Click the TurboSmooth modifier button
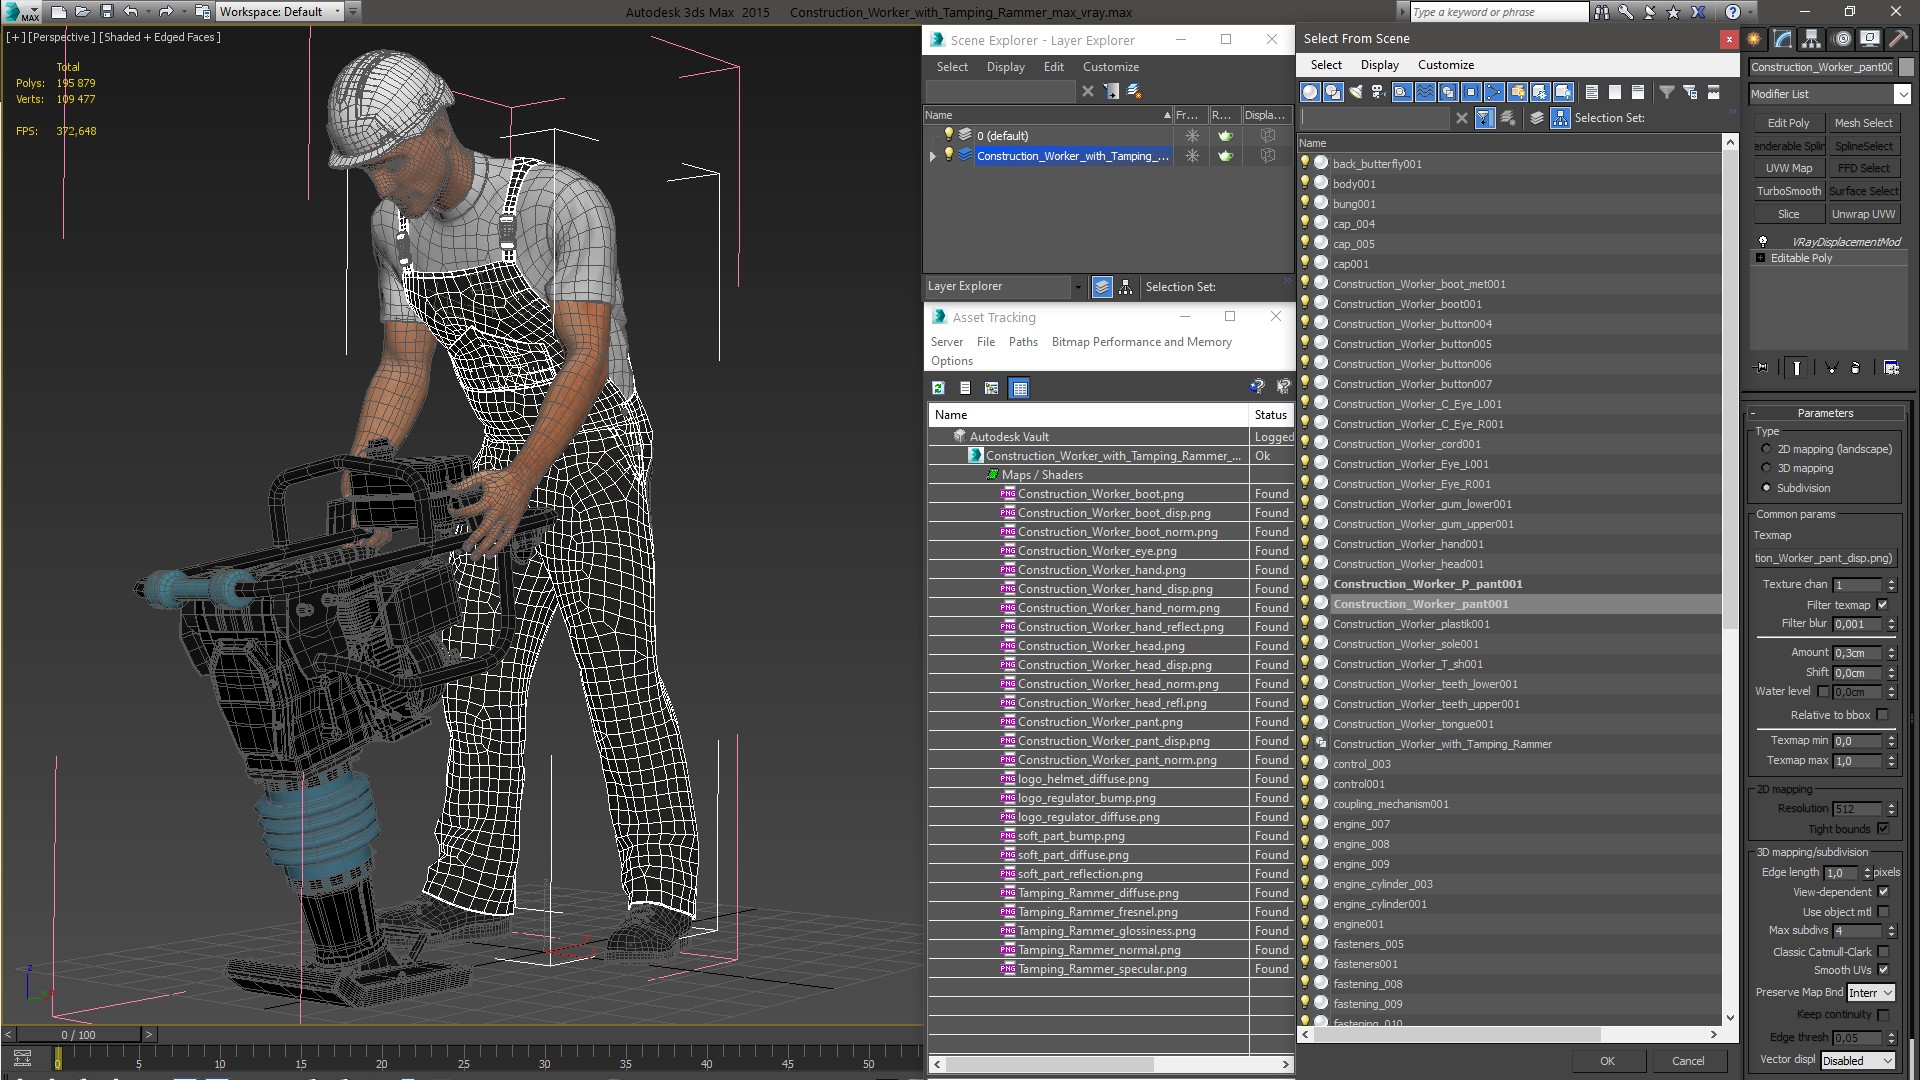The height and width of the screenshot is (1080, 1920). click(x=1788, y=191)
